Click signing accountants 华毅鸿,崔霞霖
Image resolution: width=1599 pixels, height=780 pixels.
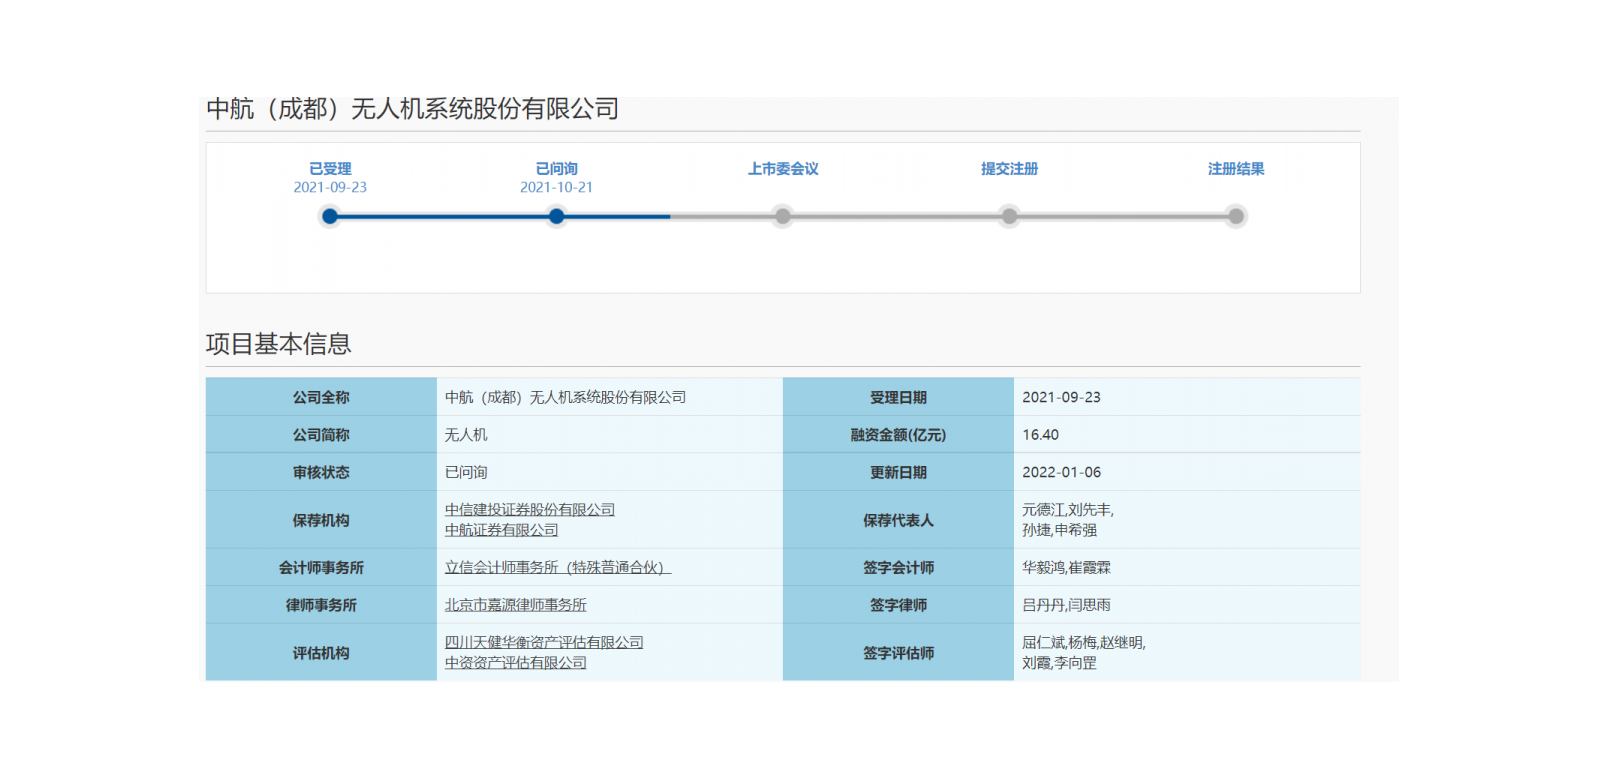tap(1066, 567)
